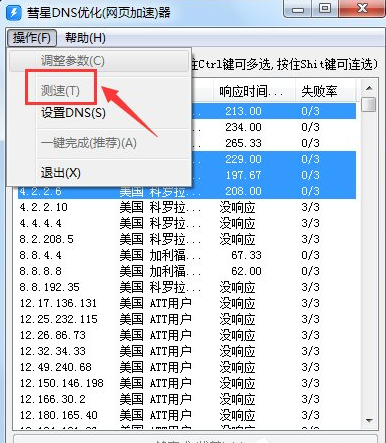Screen dimensions: 386x443
Task: Open the 帮助(H) menu
Action: tap(85, 38)
